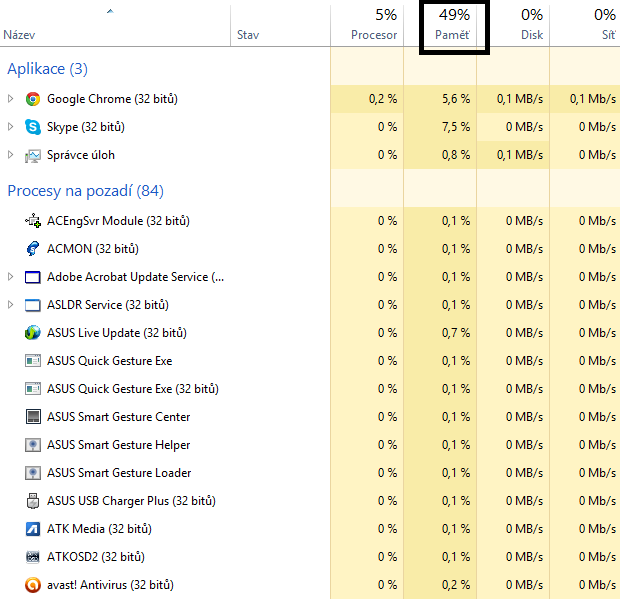Expand the Google Chrome process group
Viewport: 620px width, 599px height.
point(11,99)
